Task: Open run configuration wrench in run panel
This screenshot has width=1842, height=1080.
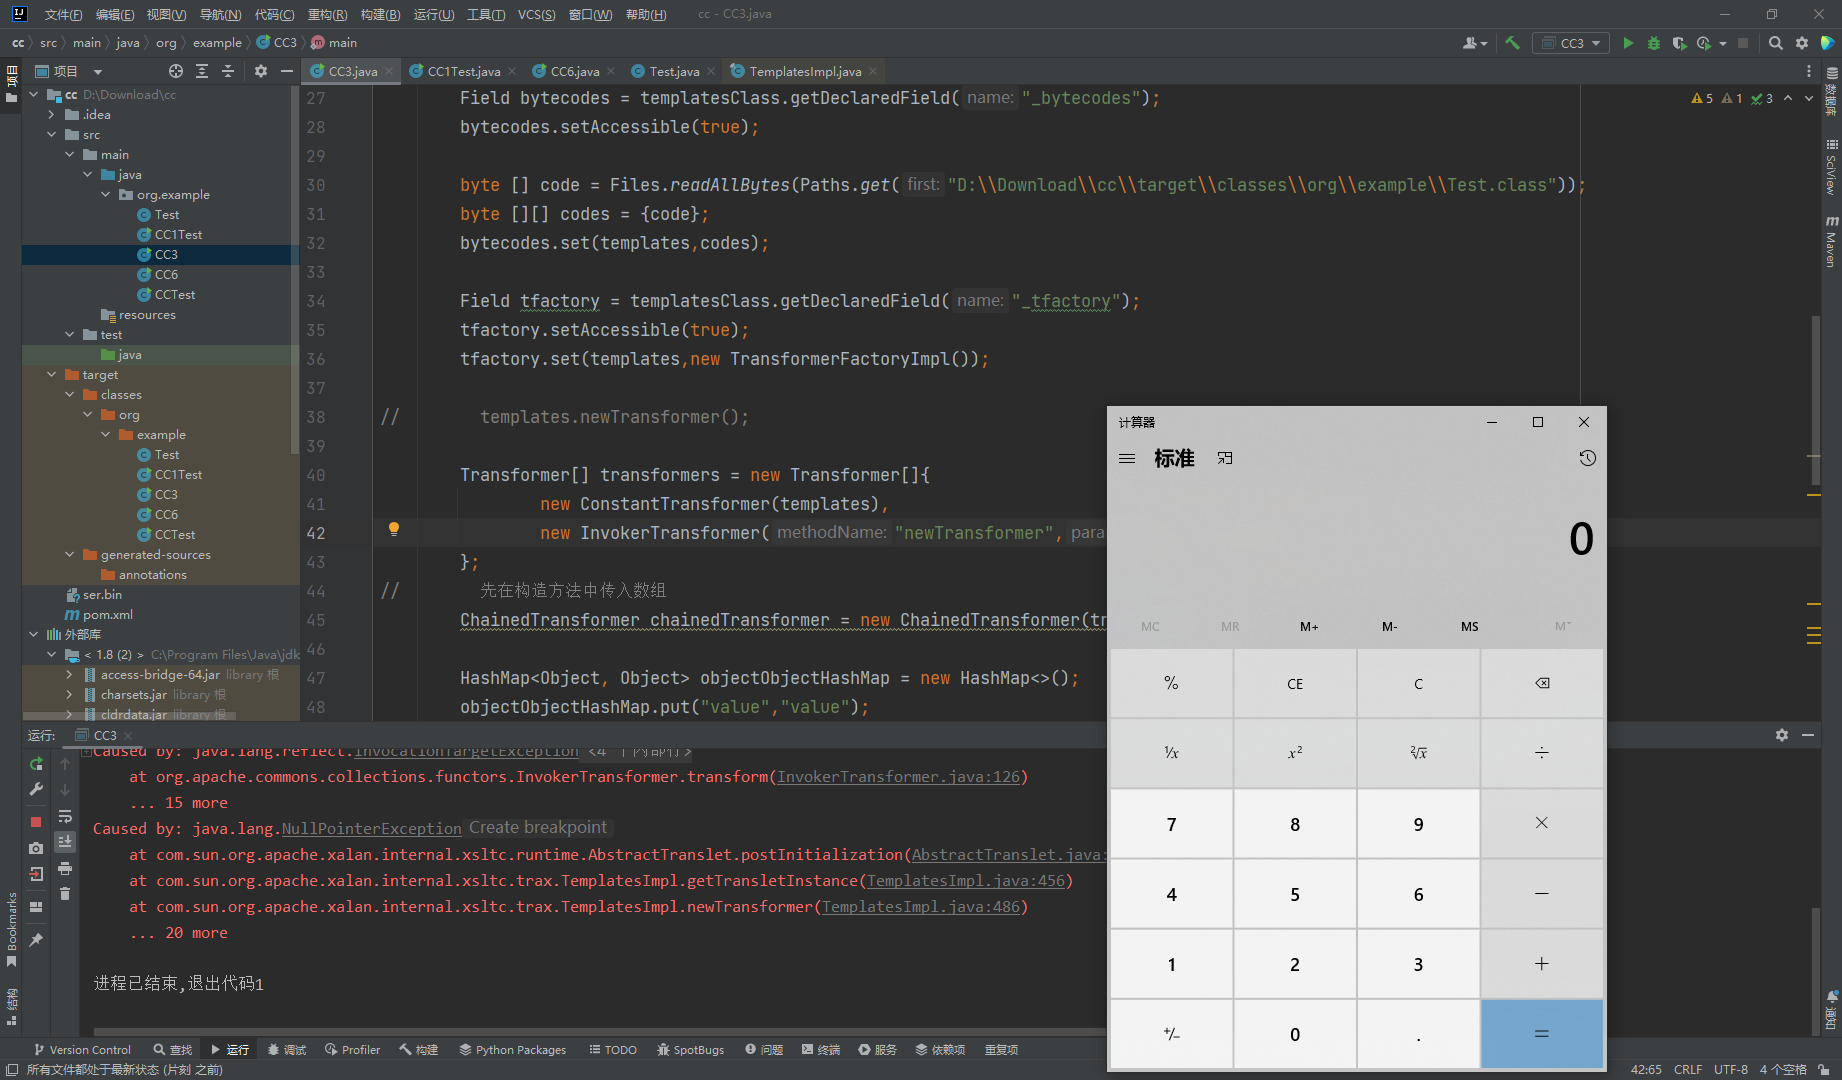Action: (x=36, y=789)
